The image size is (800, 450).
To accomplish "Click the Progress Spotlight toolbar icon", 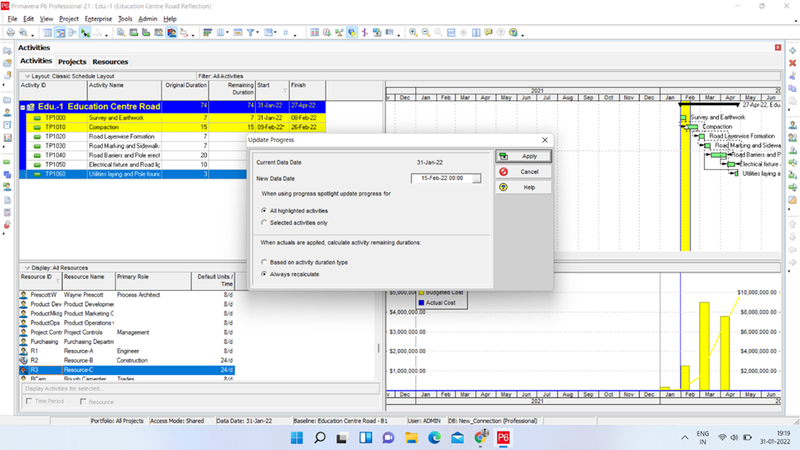I will [x=352, y=33].
